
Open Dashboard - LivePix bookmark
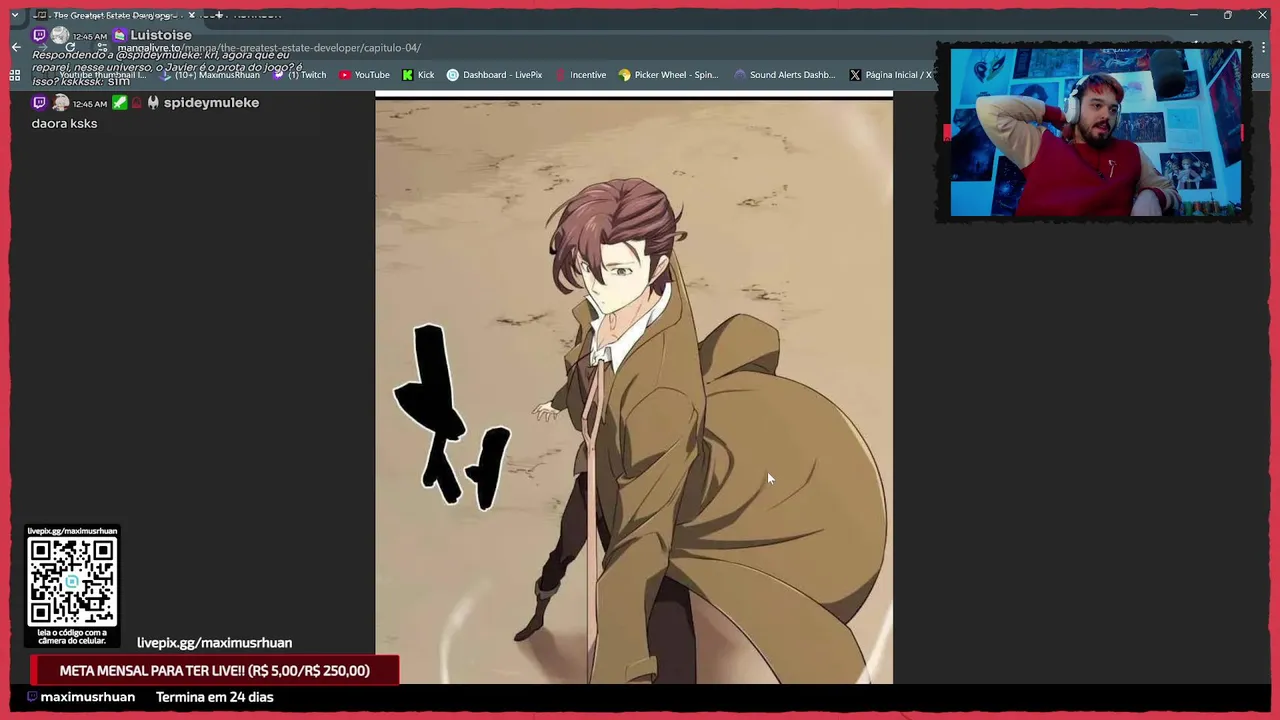[494, 75]
